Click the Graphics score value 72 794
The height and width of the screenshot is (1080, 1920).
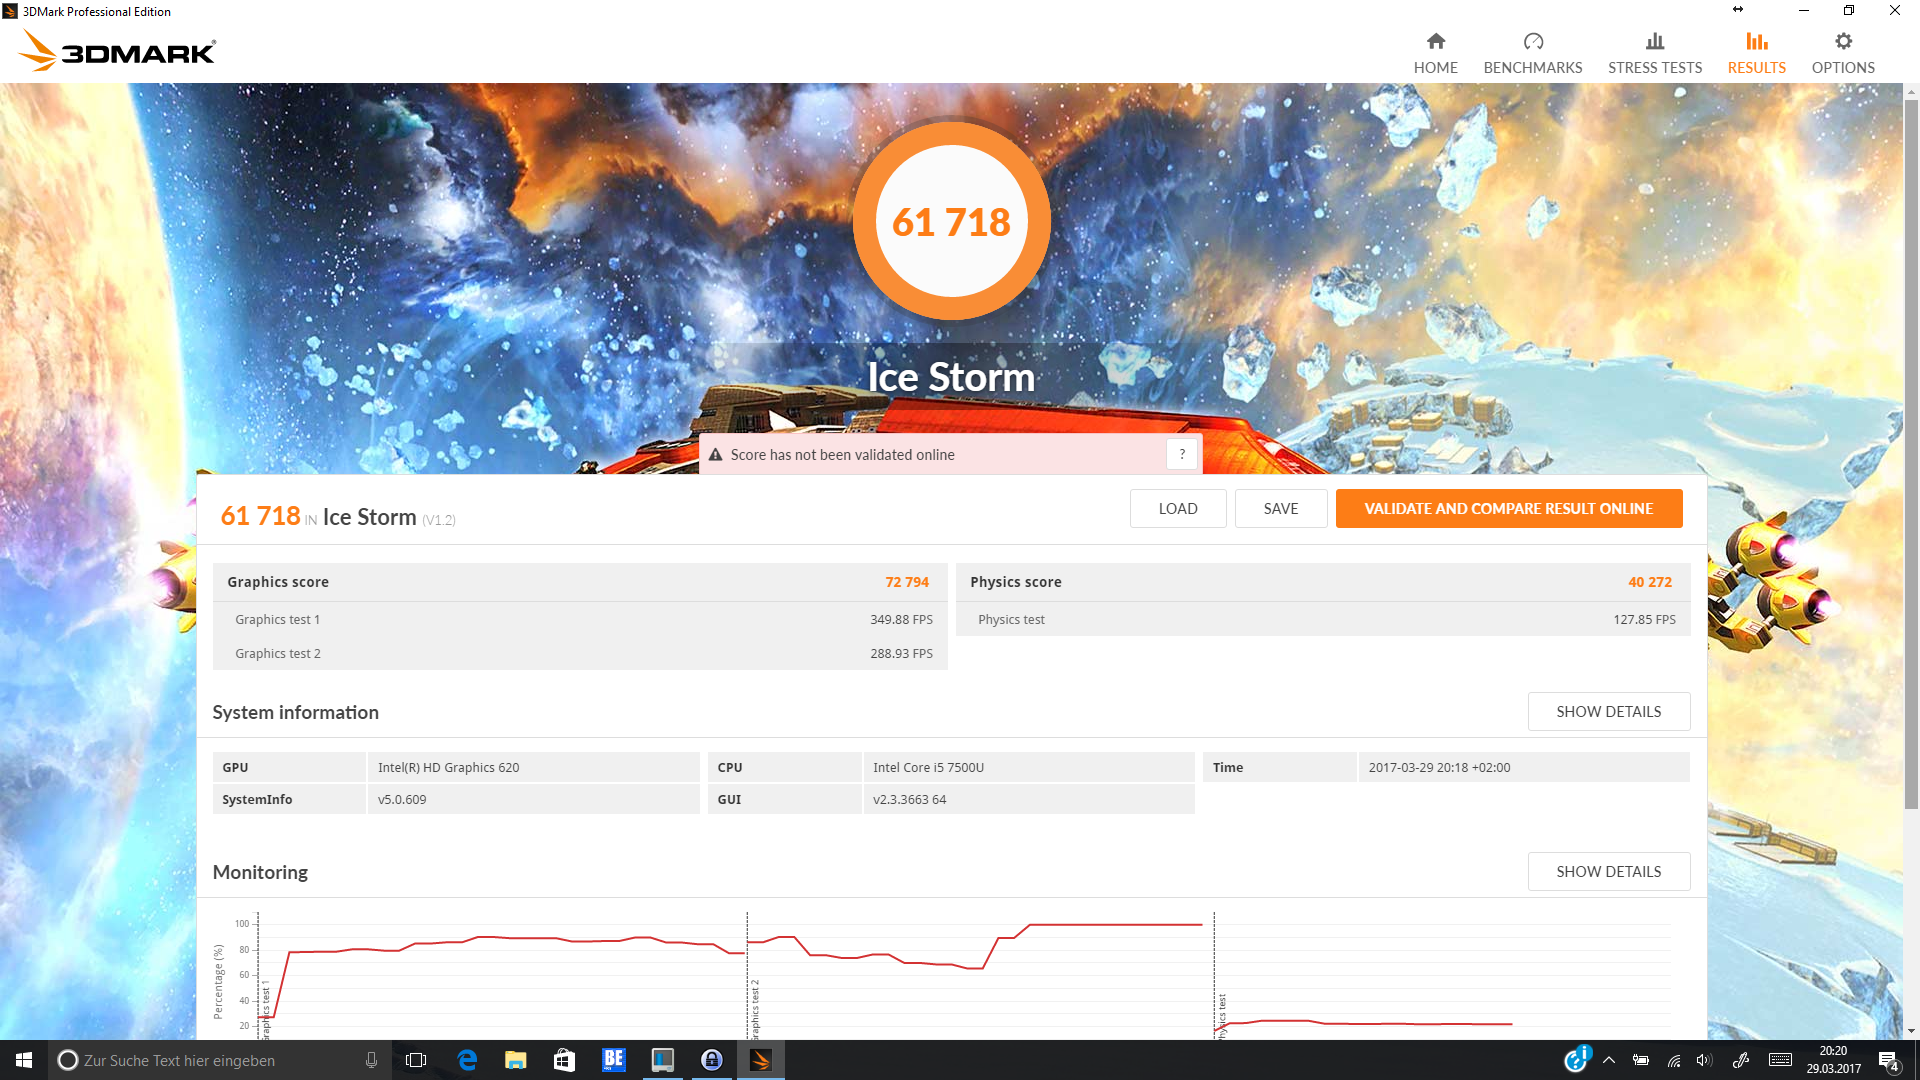tap(907, 582)
